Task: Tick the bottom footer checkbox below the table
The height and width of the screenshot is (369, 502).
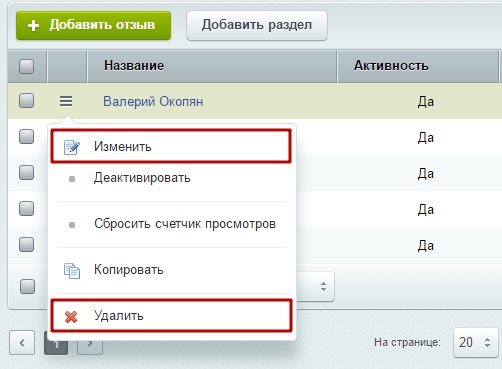Action: pyautogui.click(x=27, y=286)
